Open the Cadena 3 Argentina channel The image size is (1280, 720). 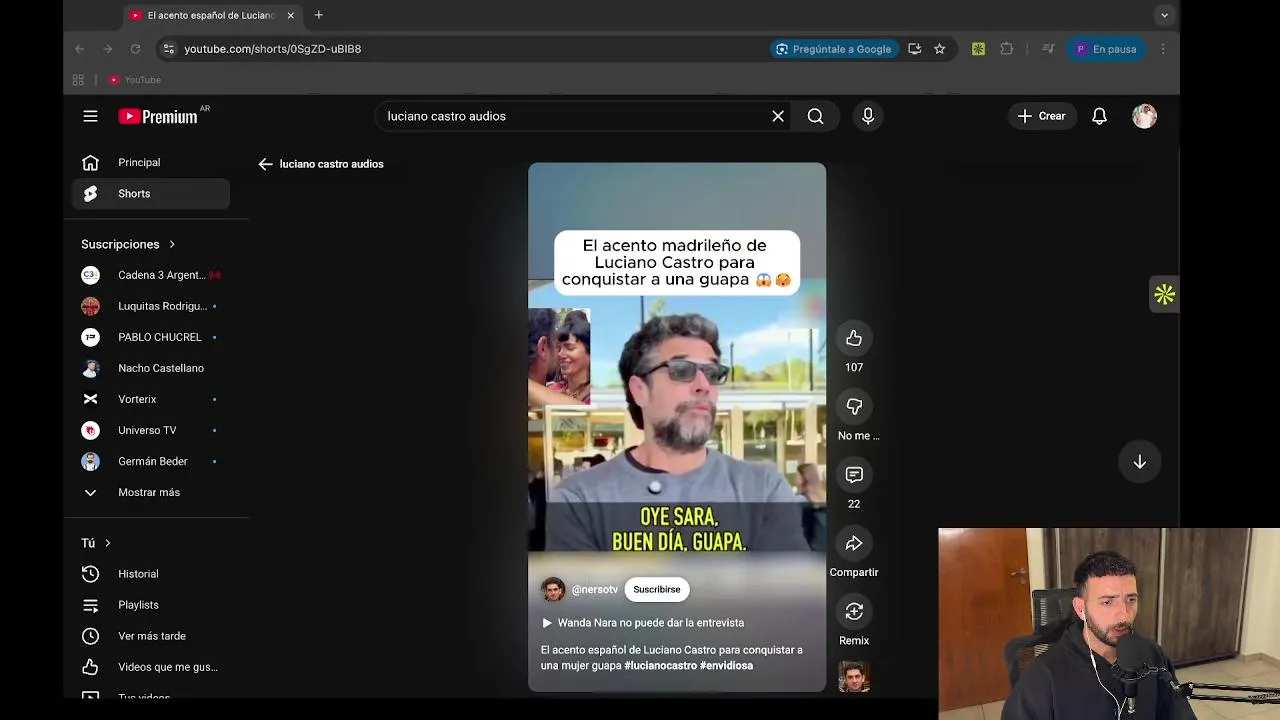[151, 275]
